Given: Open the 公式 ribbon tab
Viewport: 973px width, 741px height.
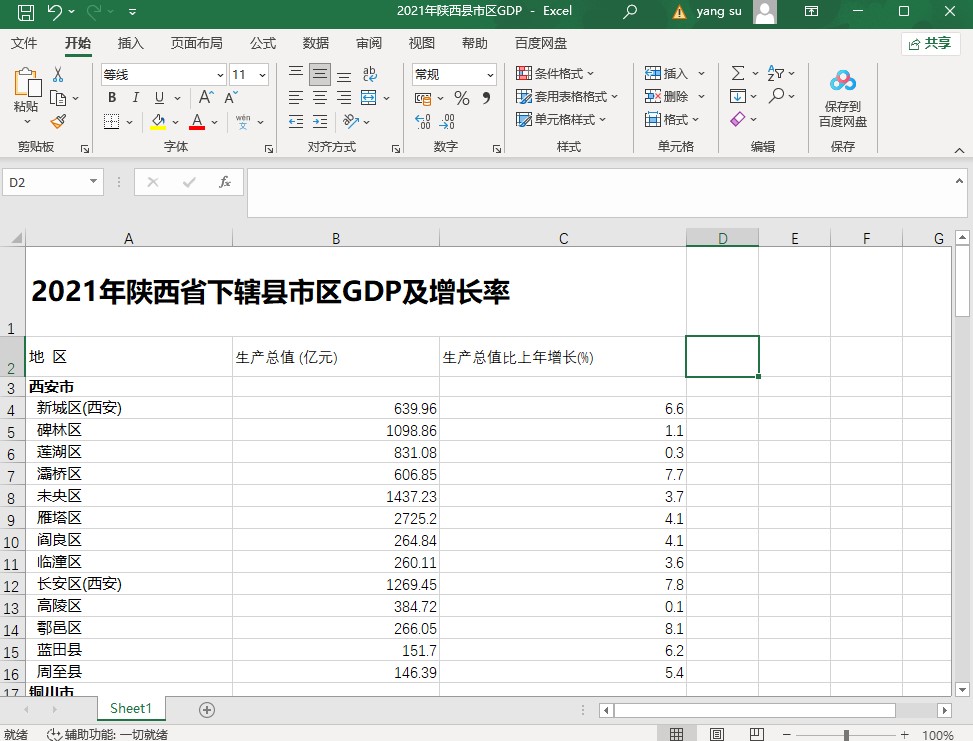Looking at the screenshot, I should (x=263, y=43).
